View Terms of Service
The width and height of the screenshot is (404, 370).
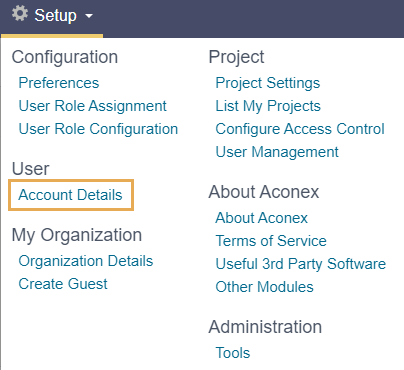(271, 241)
